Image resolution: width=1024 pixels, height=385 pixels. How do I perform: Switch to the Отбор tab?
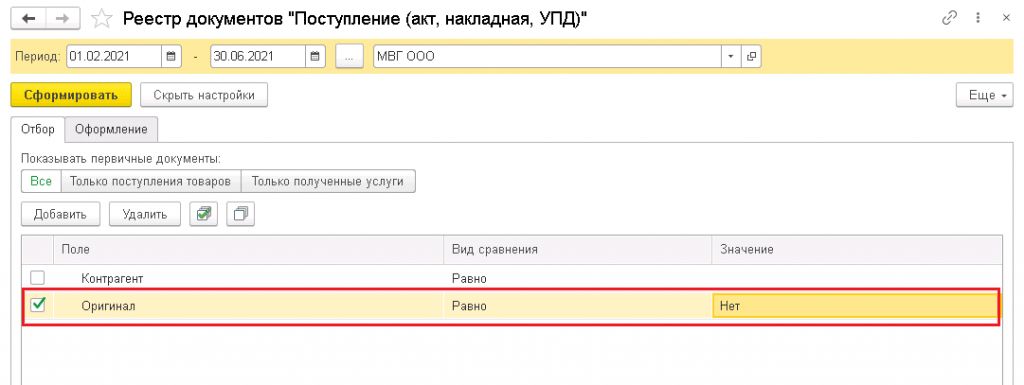pos(38,129)
